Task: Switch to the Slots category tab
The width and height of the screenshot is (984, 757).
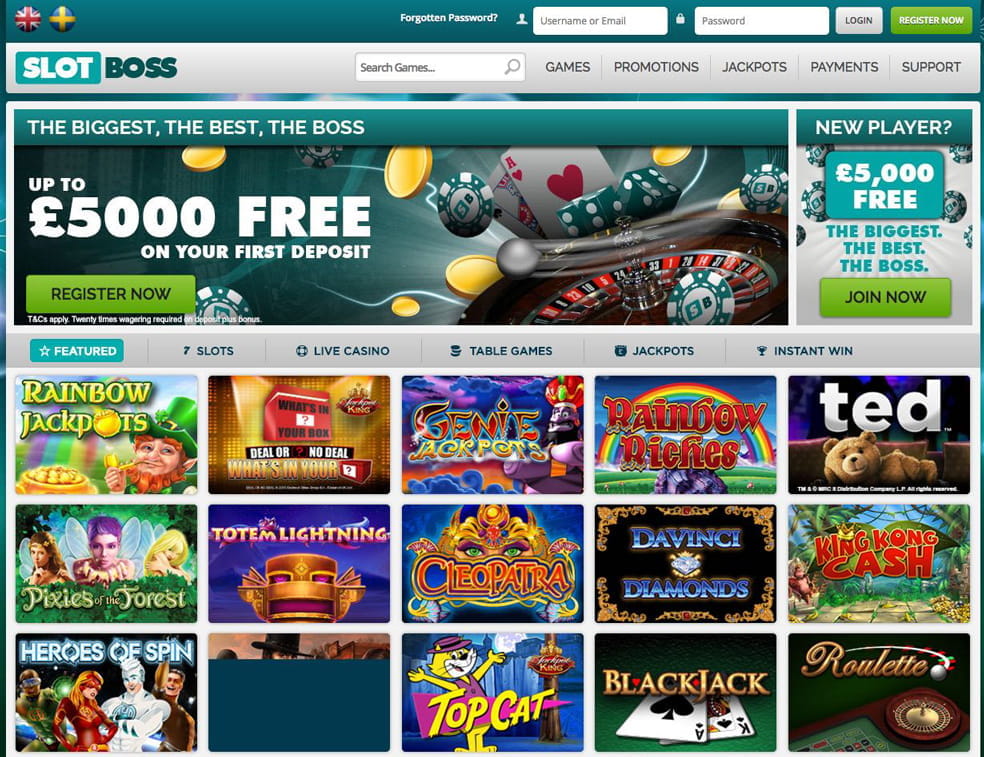Action: pos(208,351)
